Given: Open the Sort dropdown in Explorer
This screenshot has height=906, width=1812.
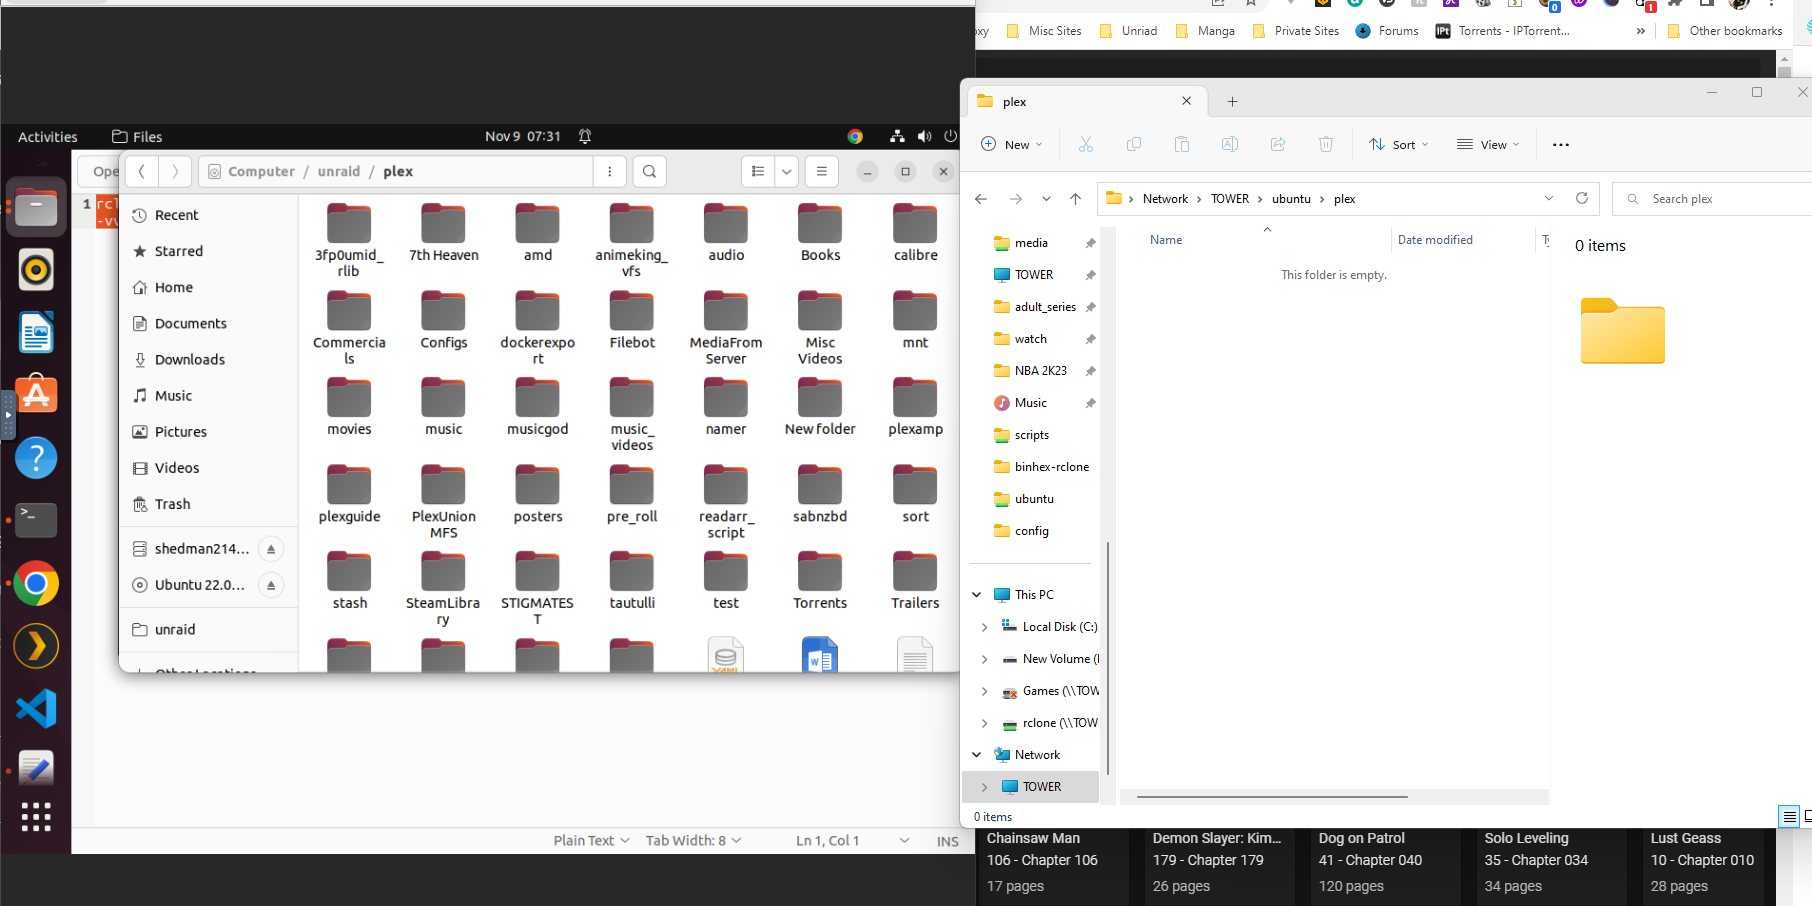Looking at the screenshot, I should pyautogui.click(x=1399, y=144).
